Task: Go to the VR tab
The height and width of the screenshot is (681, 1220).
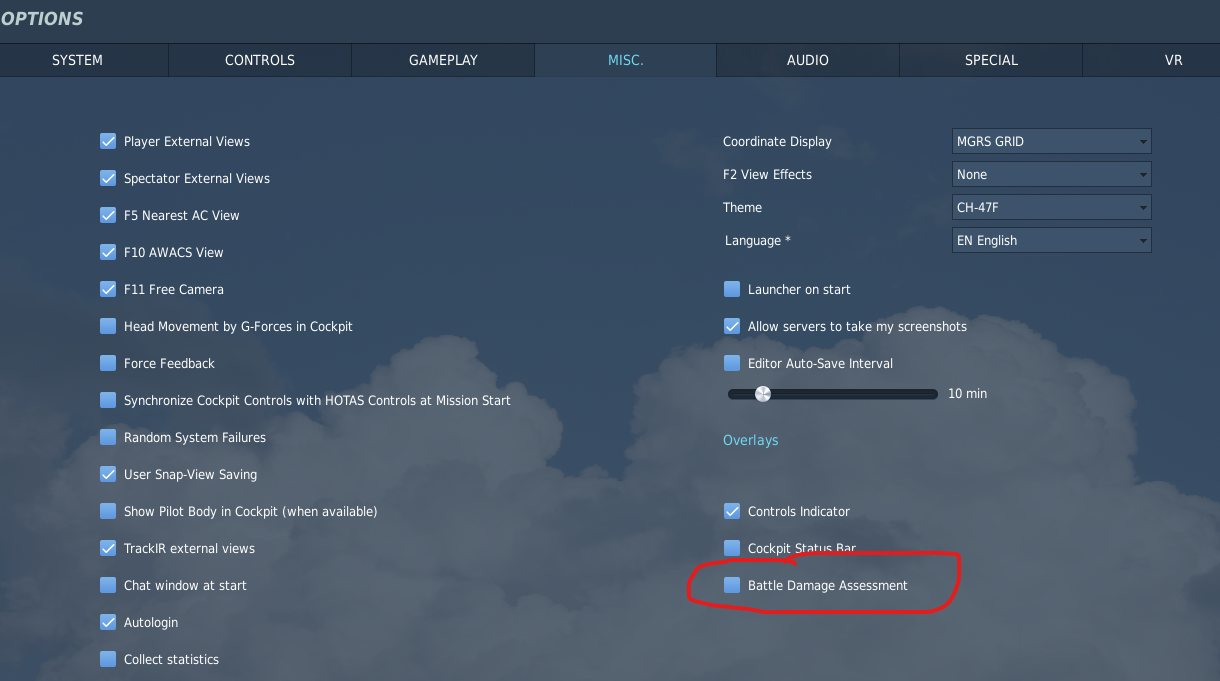Action: tap(1173, 60)
